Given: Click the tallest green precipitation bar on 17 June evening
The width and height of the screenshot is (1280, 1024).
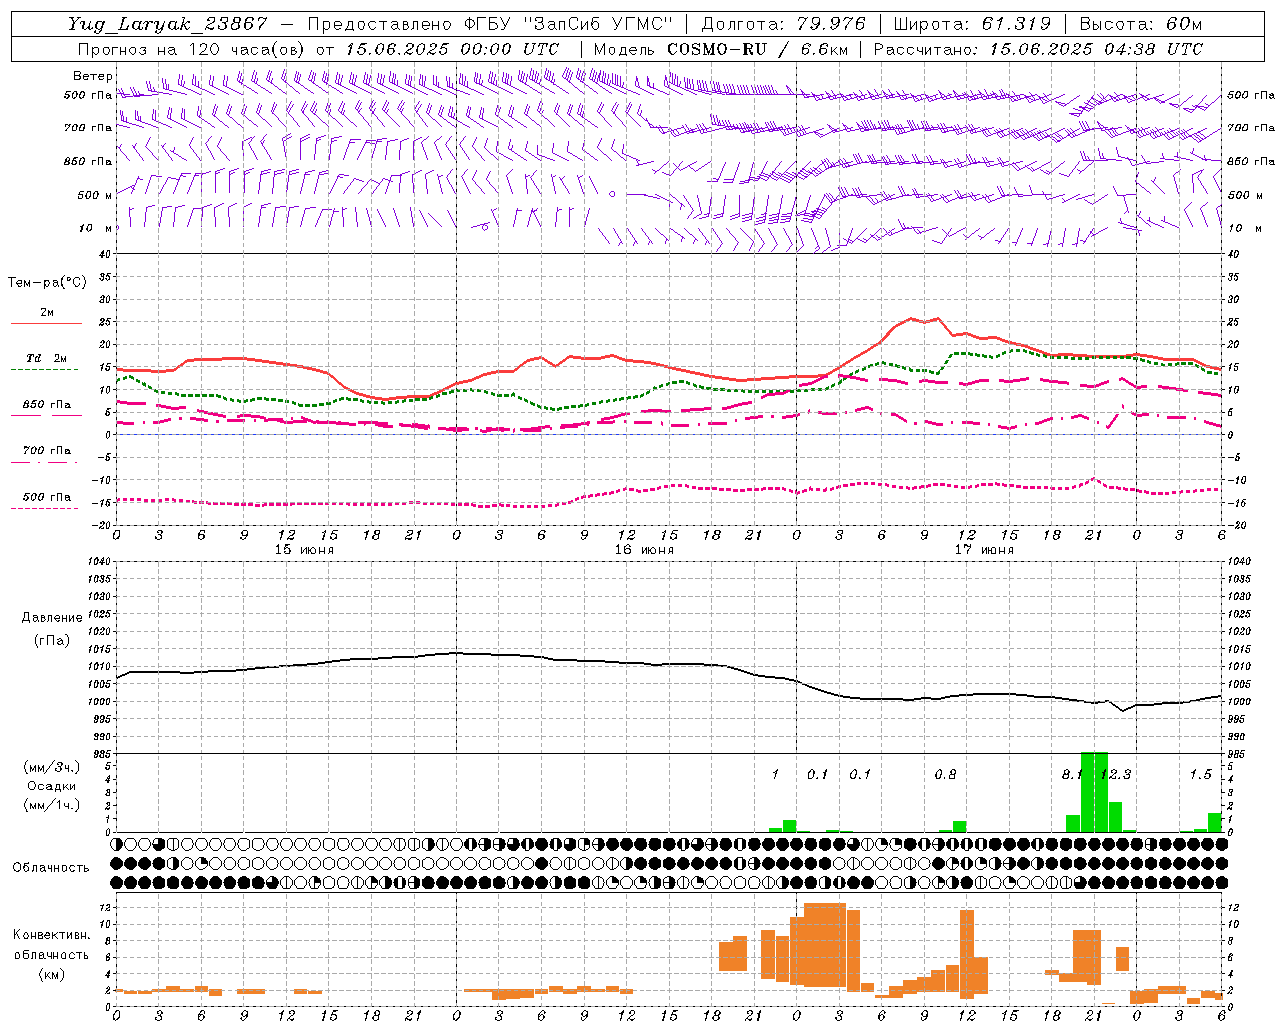Looking at the screenshot, I should 1094,792.
